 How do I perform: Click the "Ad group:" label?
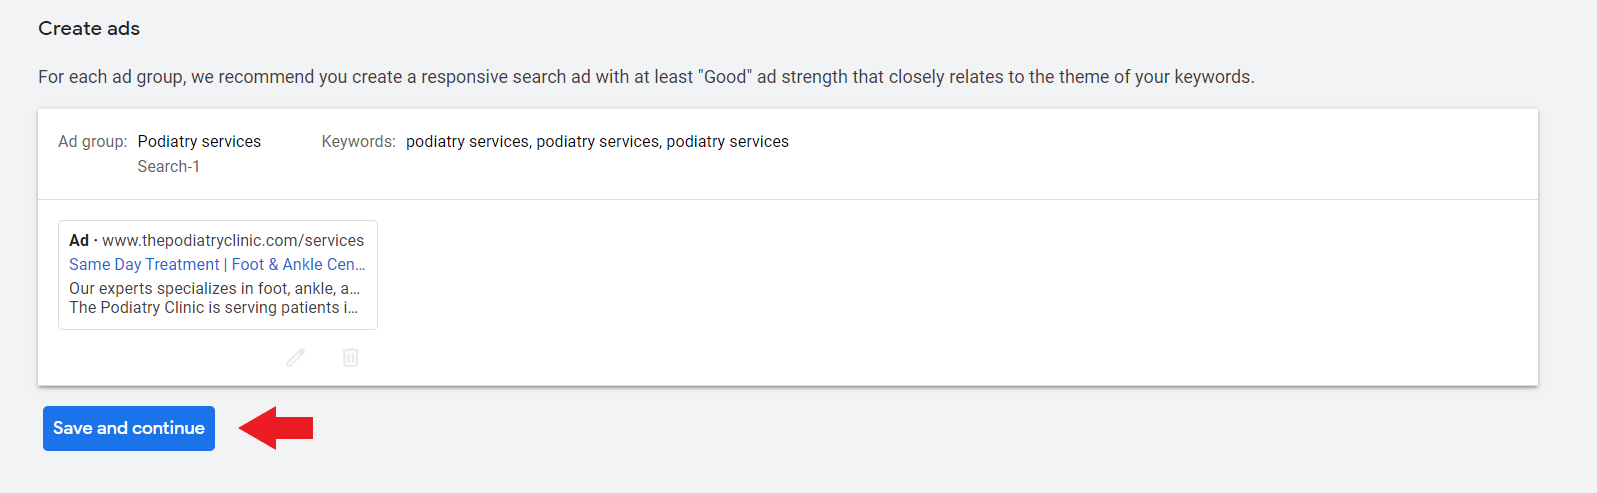click(92, 141)
